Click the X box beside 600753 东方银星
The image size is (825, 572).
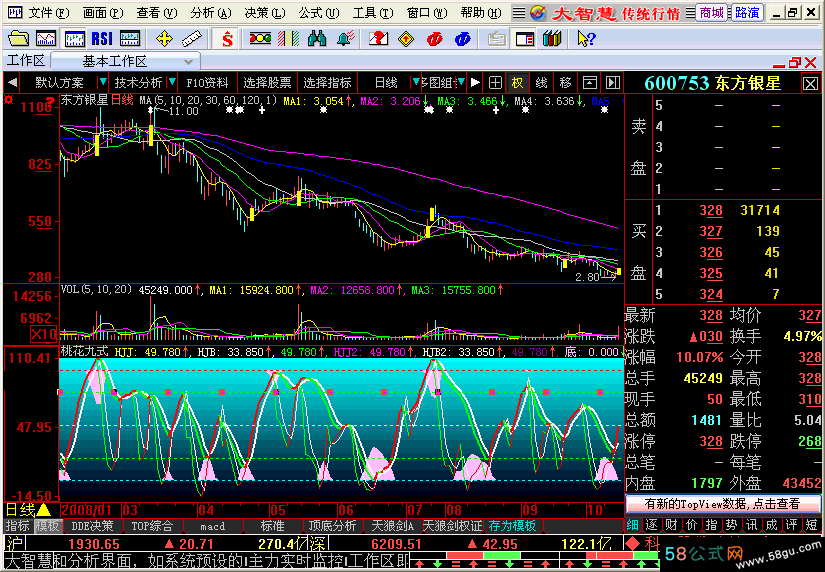tap(810, 83)
